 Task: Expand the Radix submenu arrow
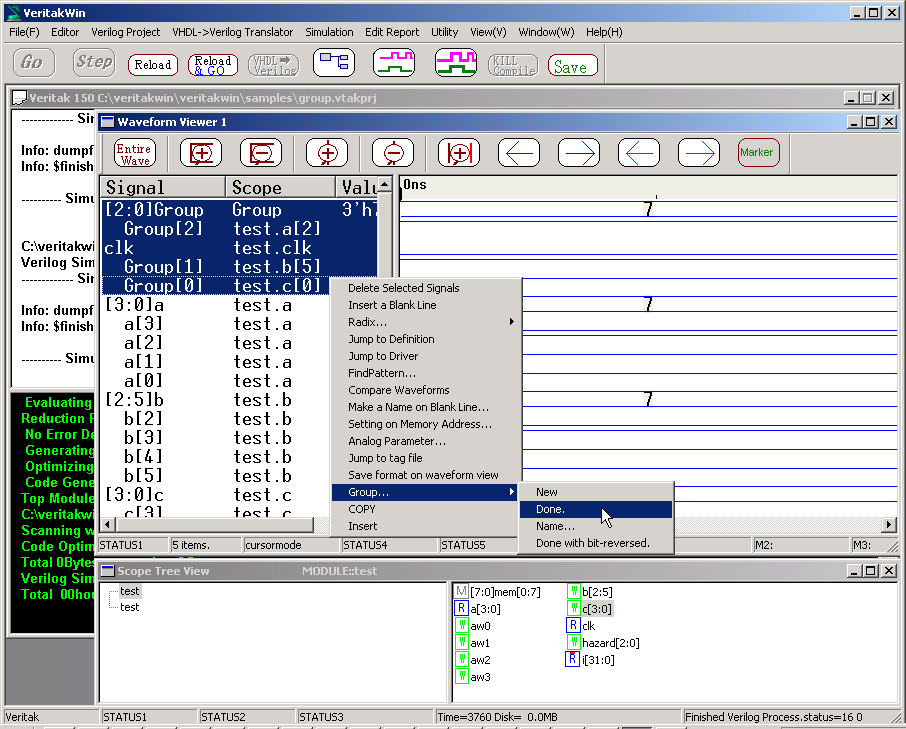click(511, 322)
